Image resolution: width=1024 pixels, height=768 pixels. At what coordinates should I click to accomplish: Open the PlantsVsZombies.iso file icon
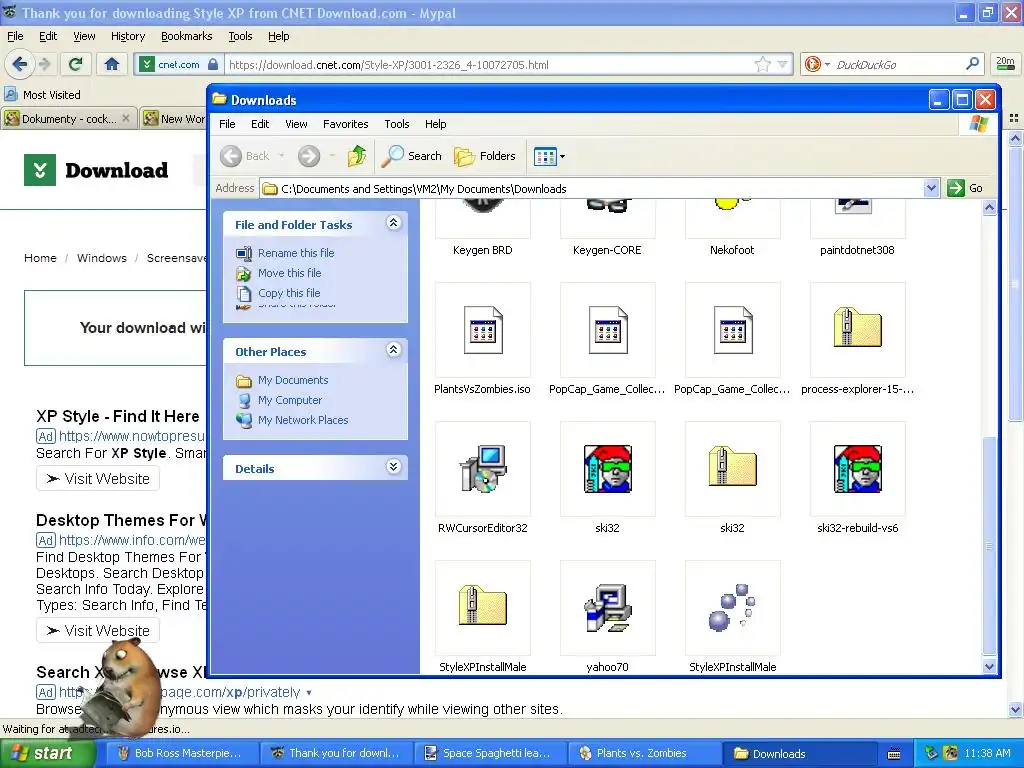483,330
